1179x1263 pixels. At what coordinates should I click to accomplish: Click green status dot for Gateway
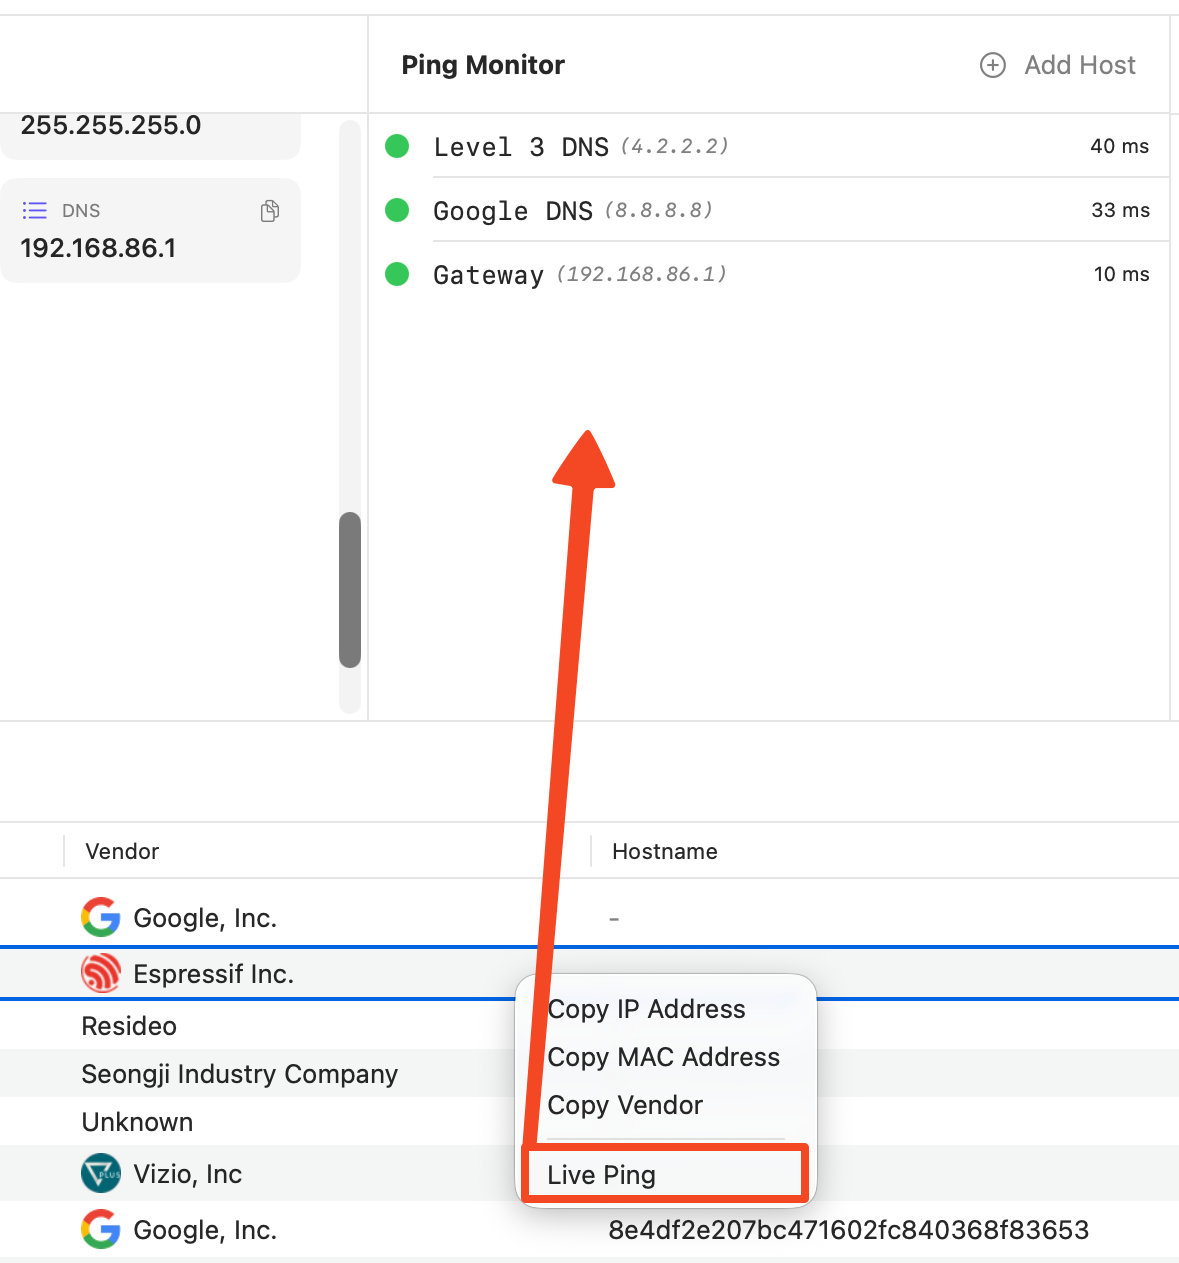(x=397, y=274)
